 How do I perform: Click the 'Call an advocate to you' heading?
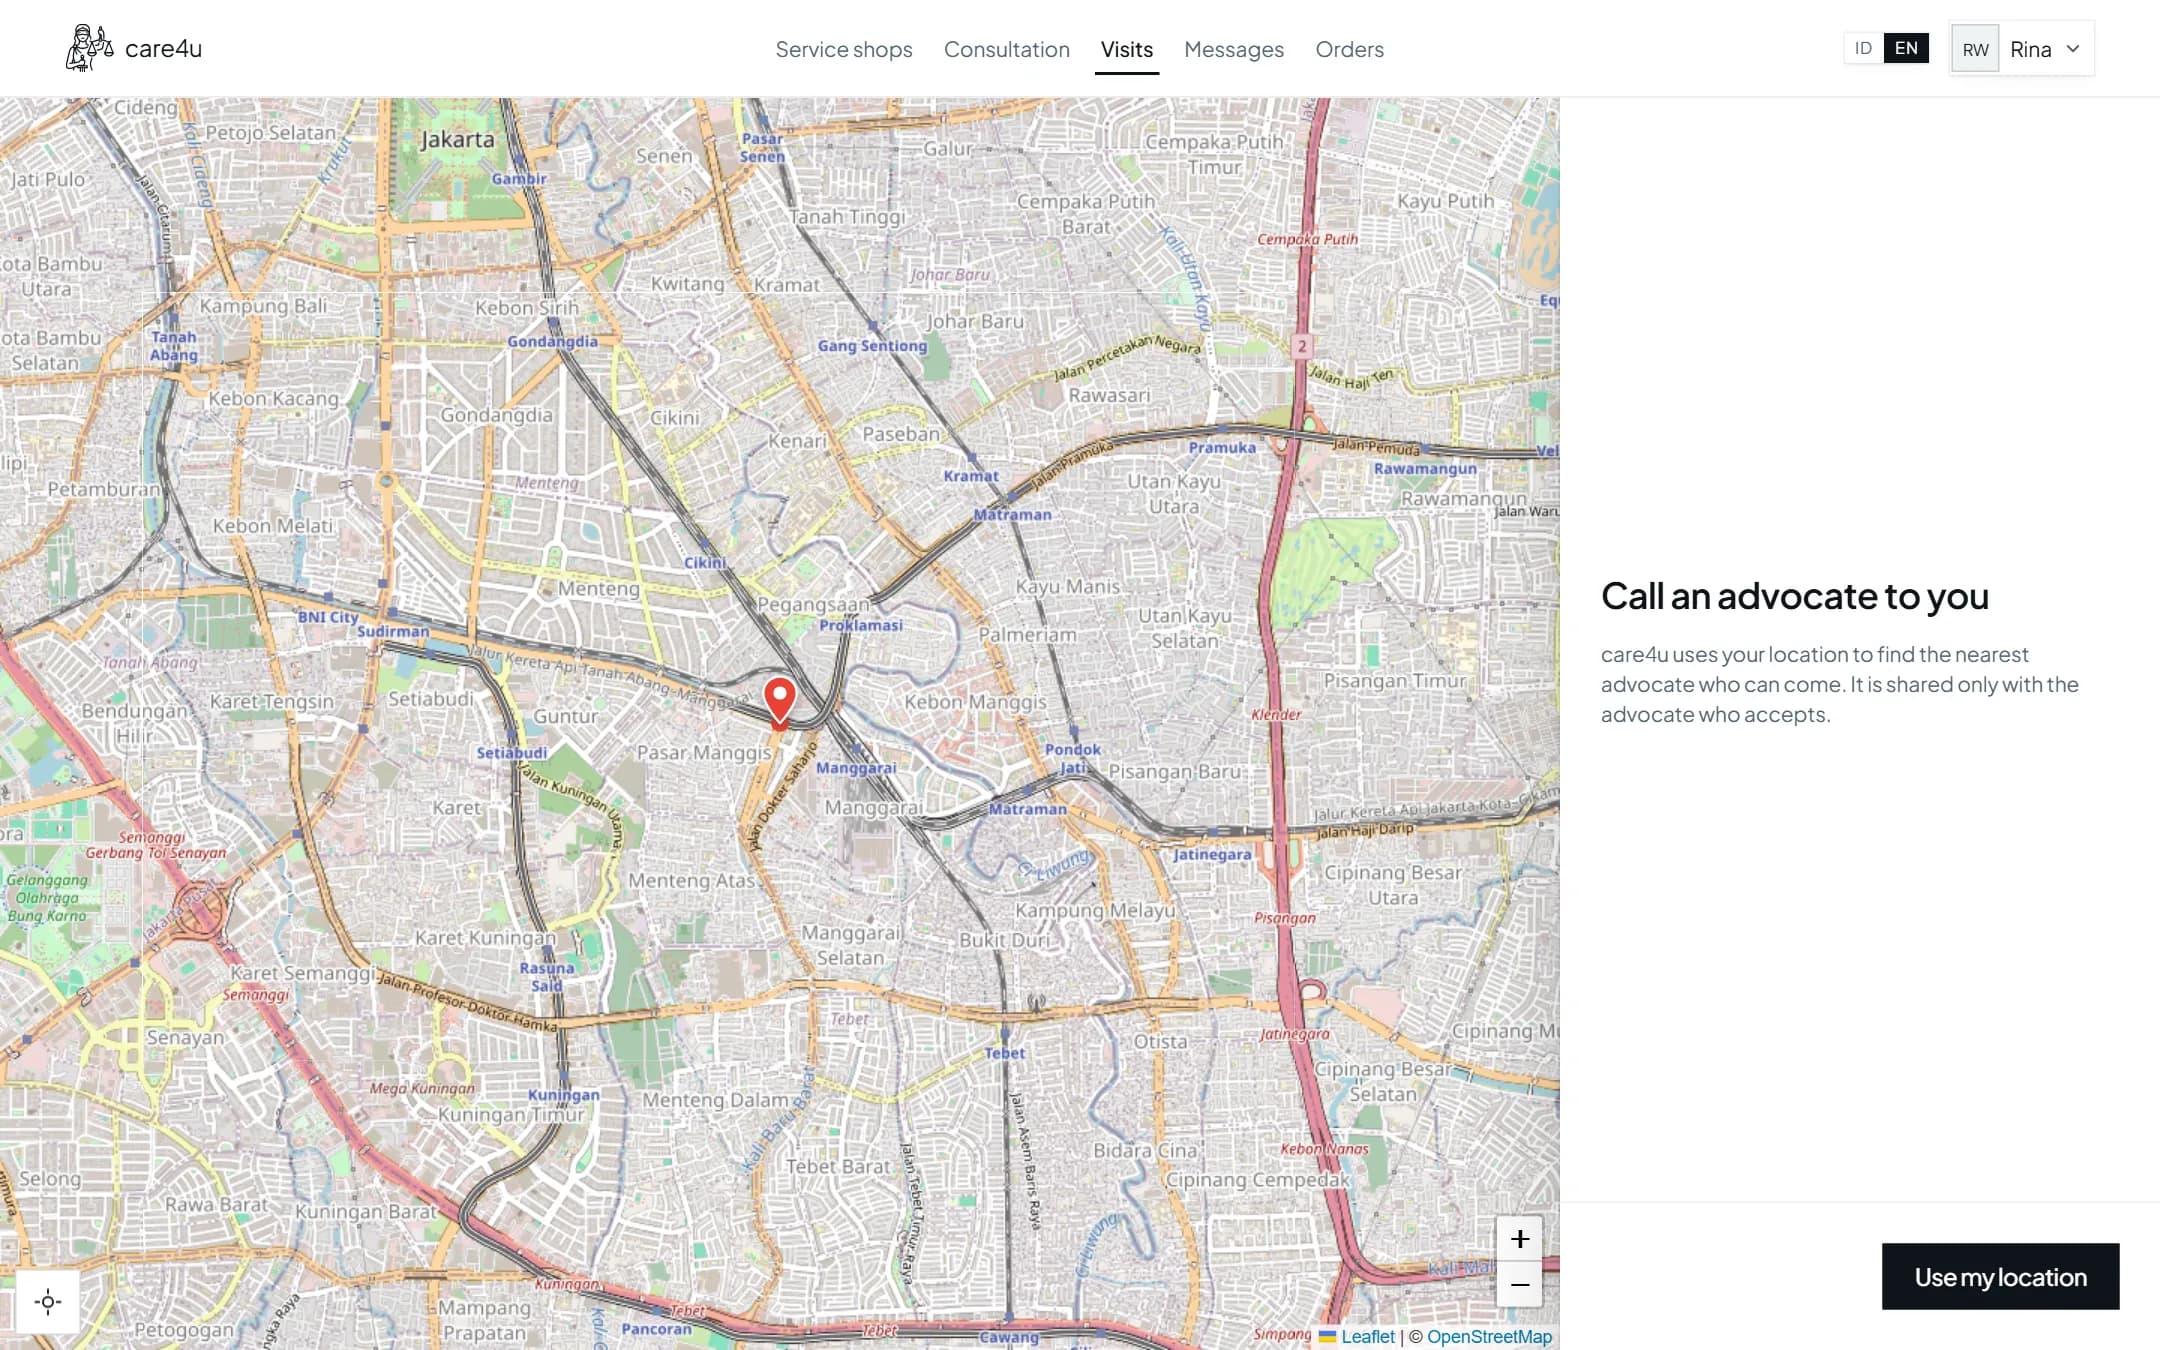coord(1794,596)
